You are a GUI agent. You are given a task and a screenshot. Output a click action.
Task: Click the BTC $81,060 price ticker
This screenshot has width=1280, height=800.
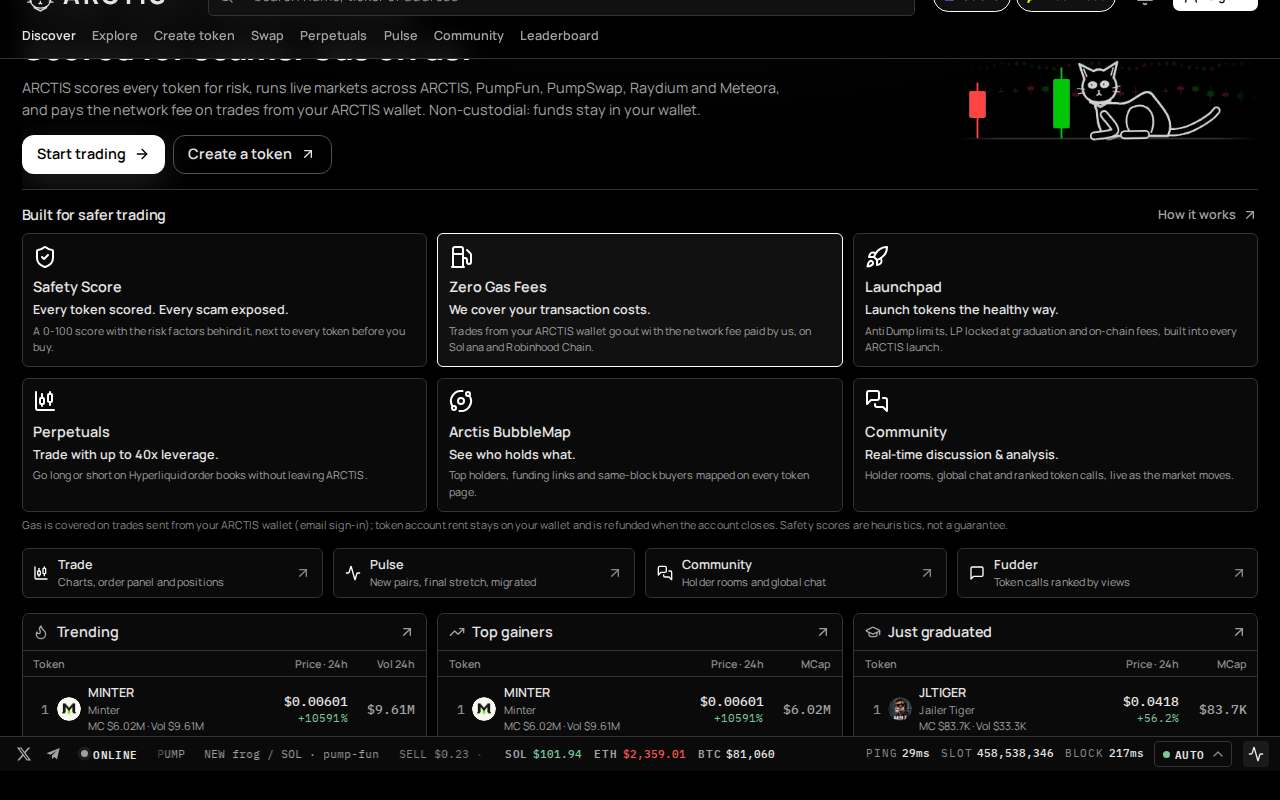coord(736,754)
